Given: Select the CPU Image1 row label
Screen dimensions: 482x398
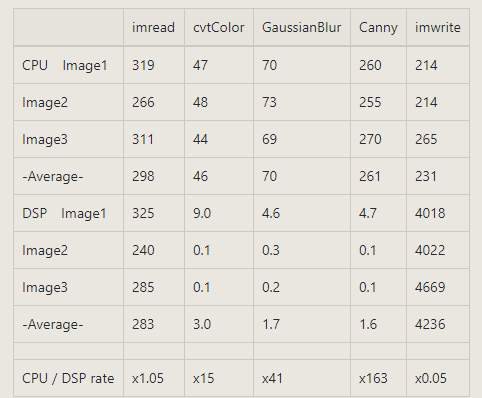Looking at the screenshot, I should click(65, 65).
